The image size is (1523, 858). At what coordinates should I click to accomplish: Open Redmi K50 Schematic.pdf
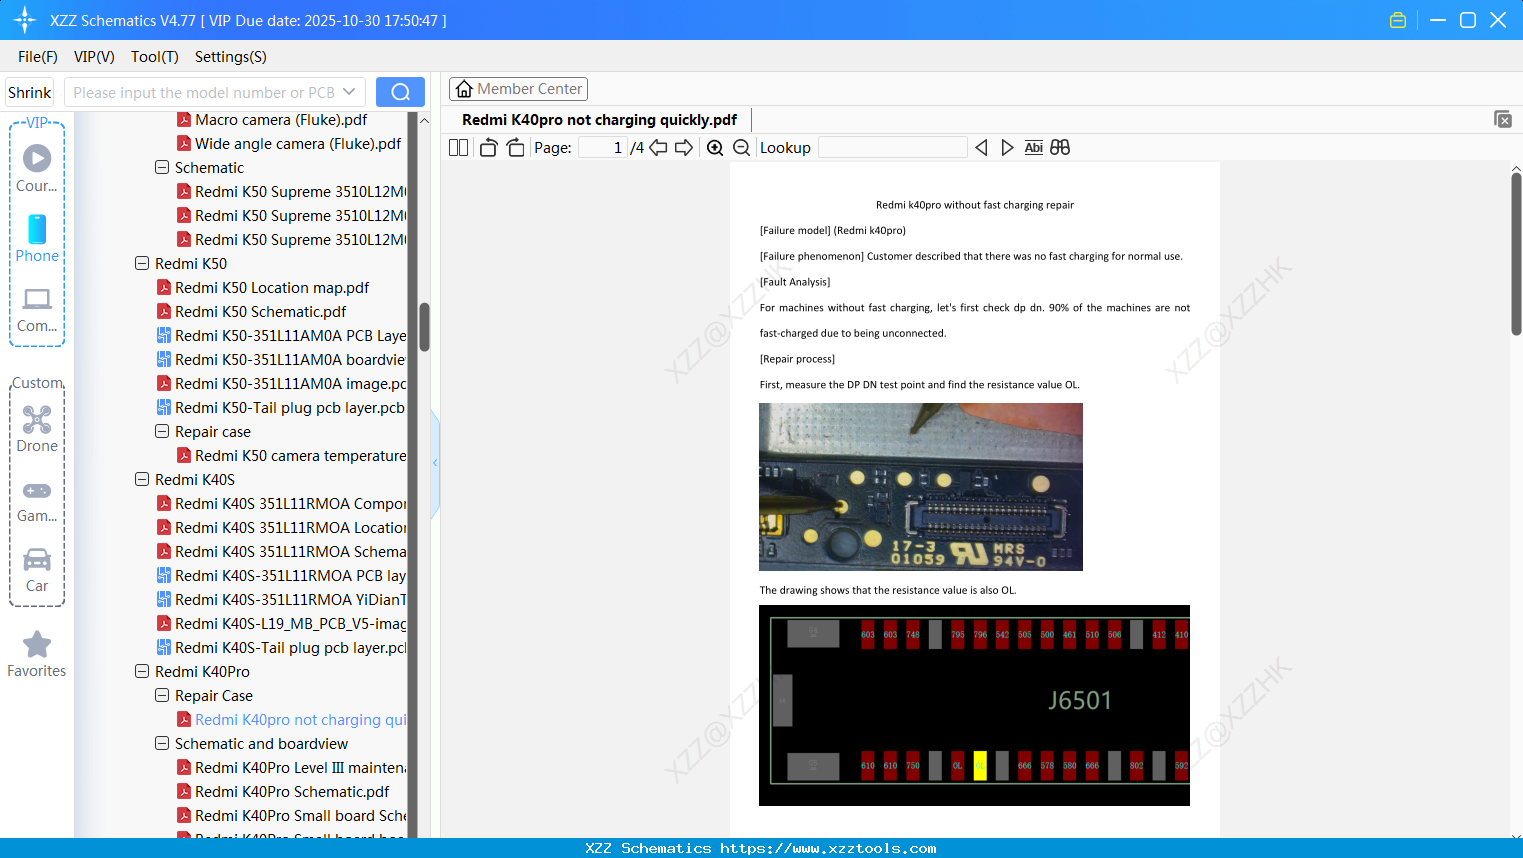coord(252,312)
